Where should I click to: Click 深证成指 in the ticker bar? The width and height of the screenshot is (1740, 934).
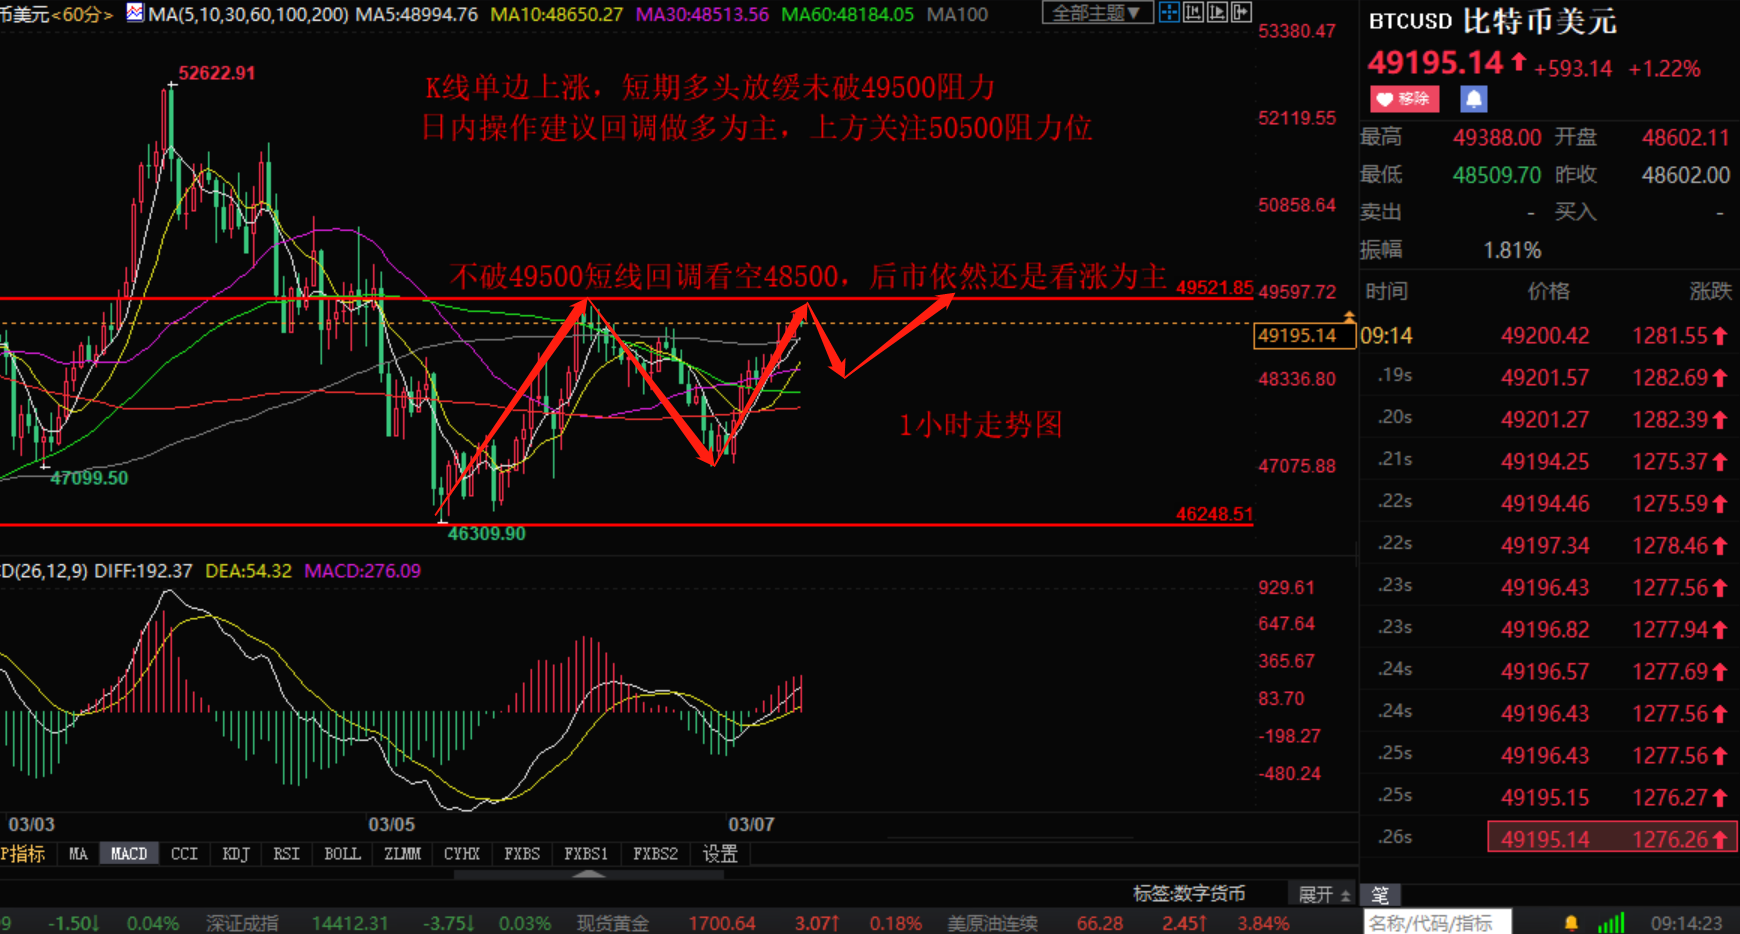click(x=242, y=923)
